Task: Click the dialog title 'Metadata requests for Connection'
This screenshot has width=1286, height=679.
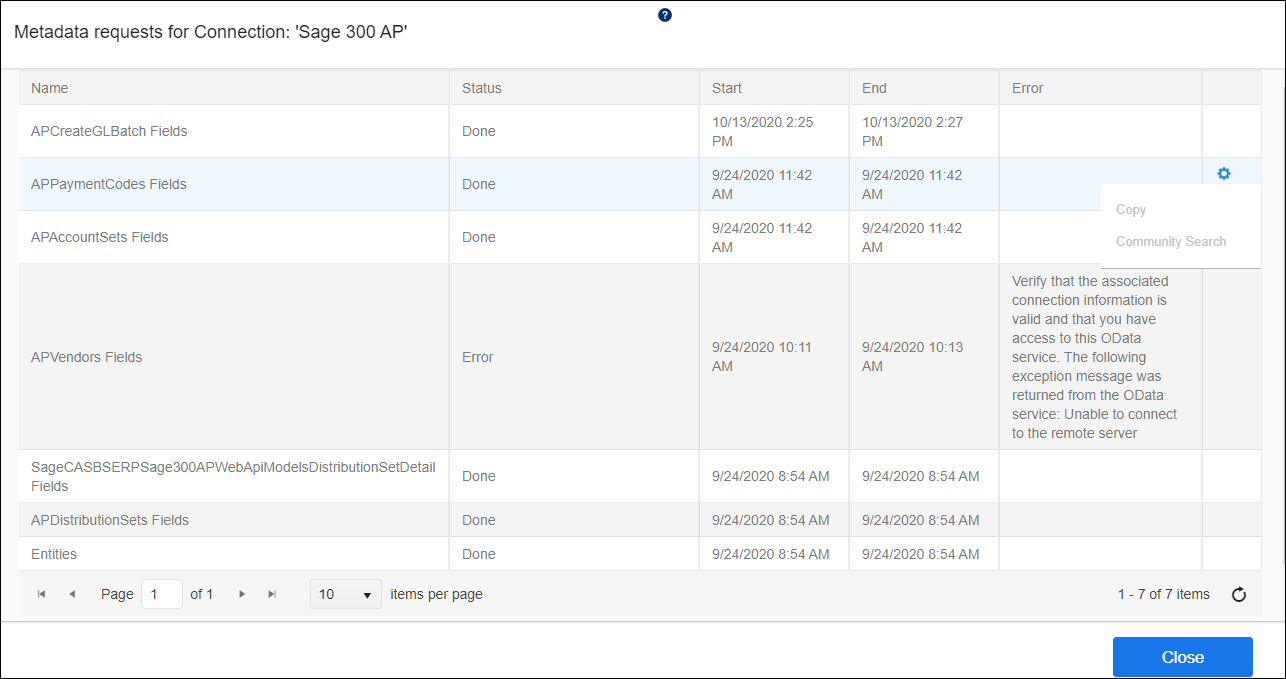Action: point(211,33)
